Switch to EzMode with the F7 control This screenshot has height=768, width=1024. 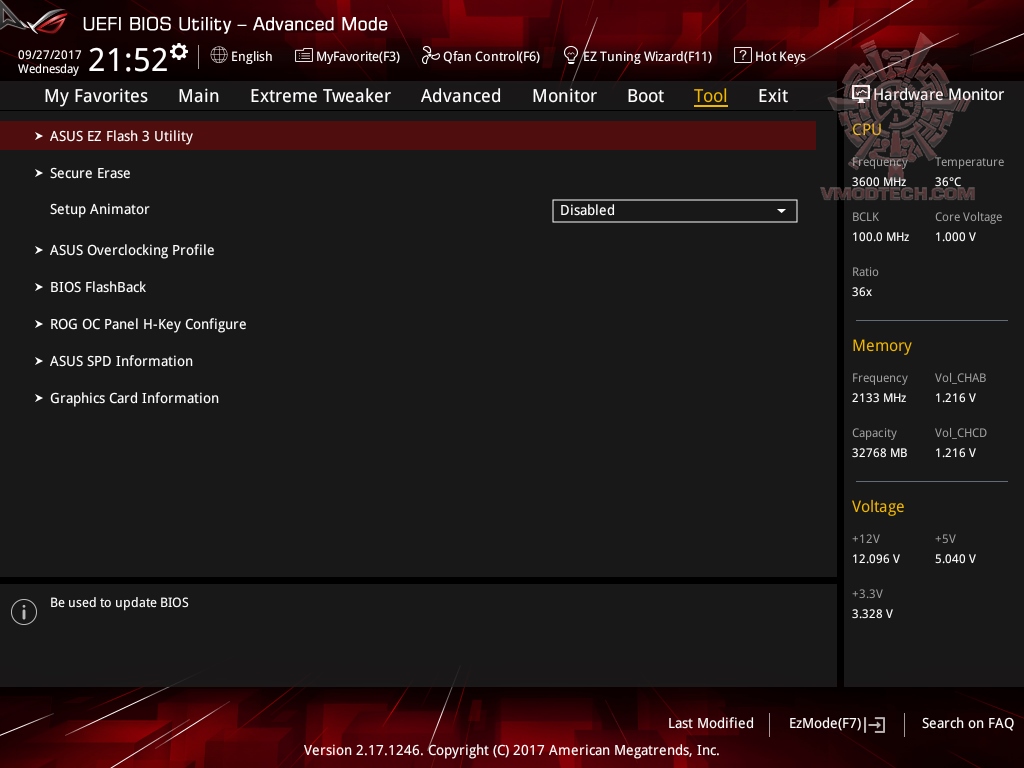(836, 723)
